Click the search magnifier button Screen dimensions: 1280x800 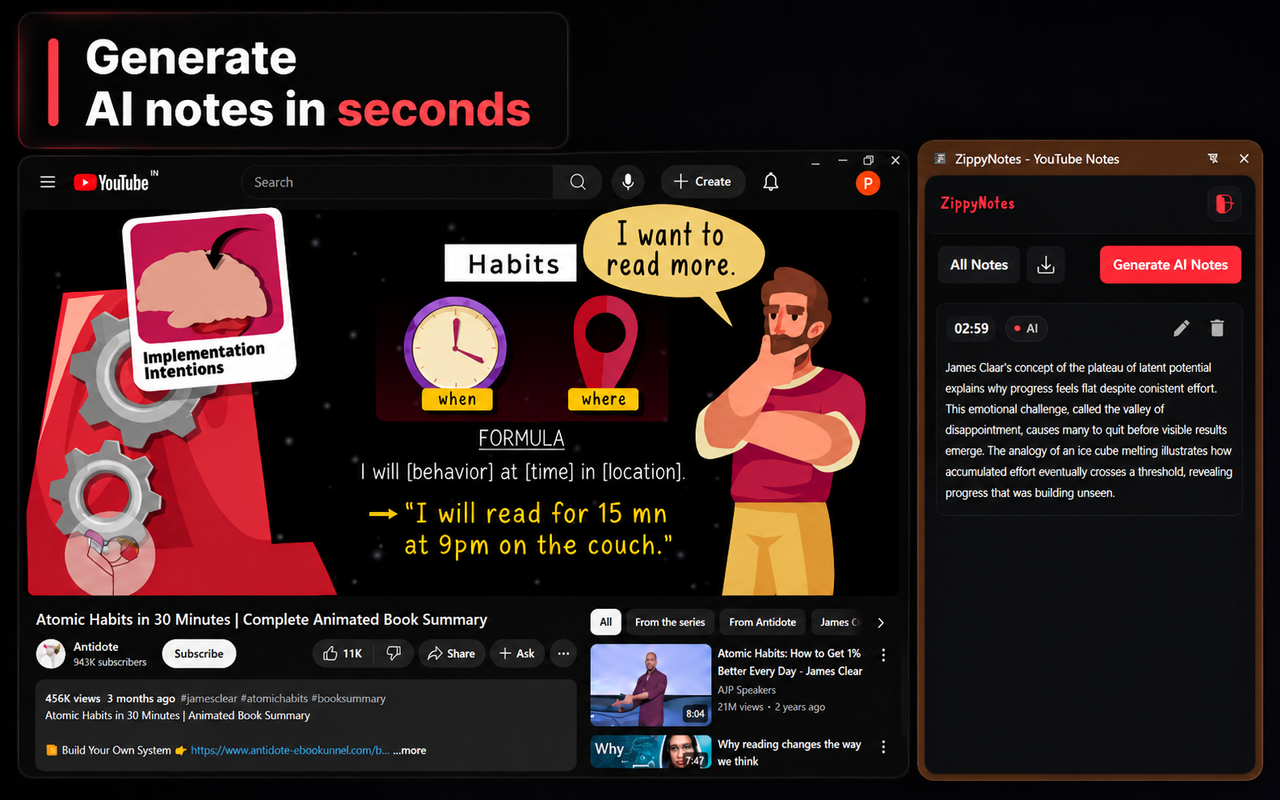point(577,182)
